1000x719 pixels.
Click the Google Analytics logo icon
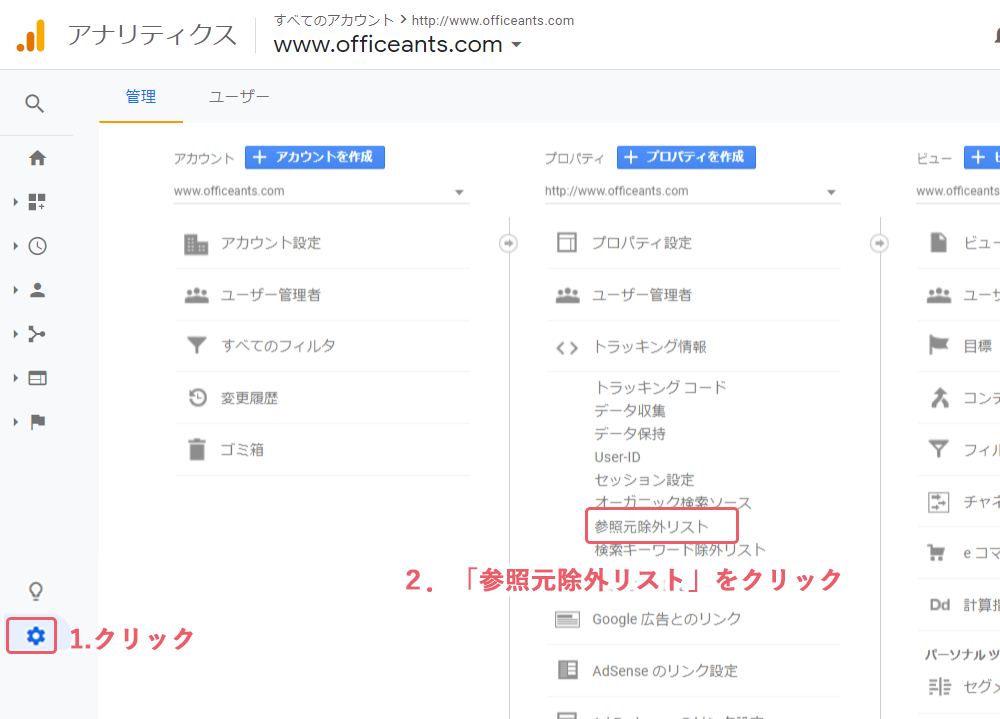click(x=31, y=35)
